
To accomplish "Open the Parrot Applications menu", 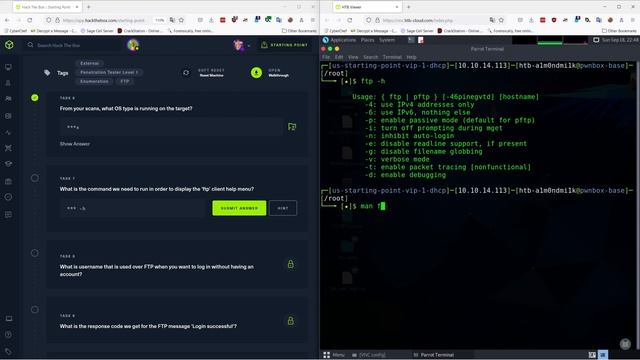I will (339, 40).
